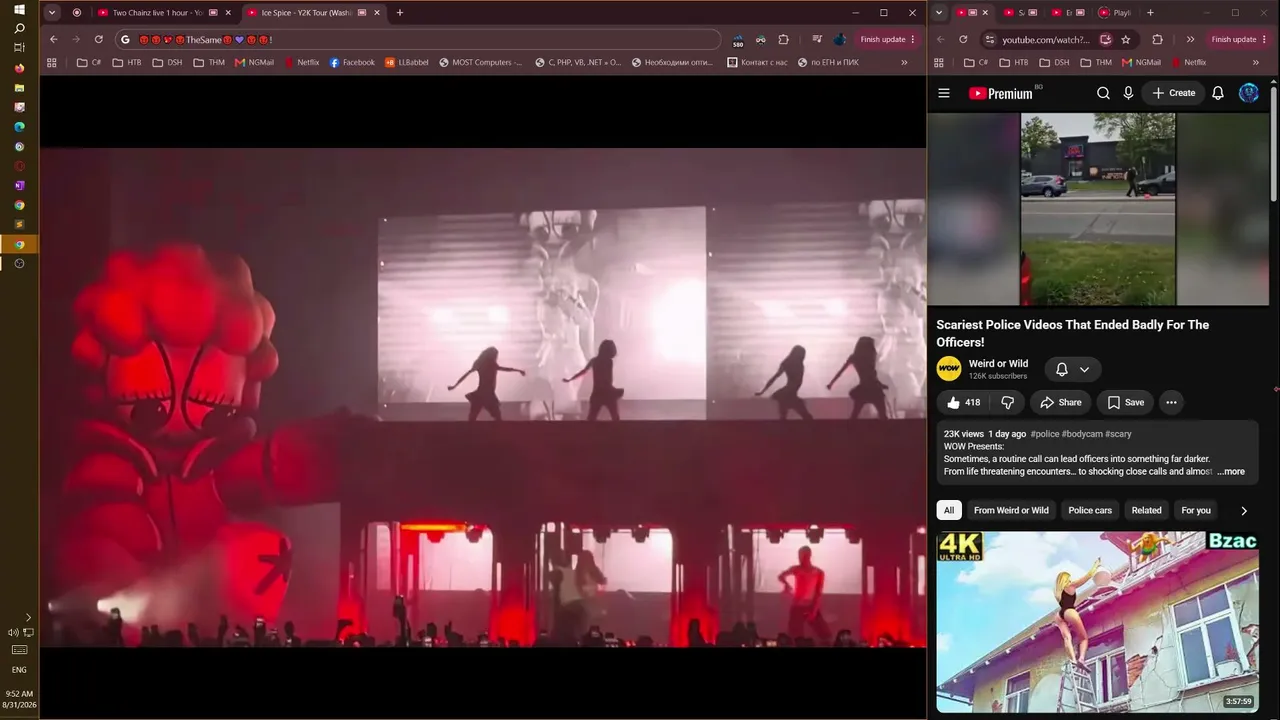The height and width of the screenshot is (720, 1280).
Task: Open YouTube account avatar menu
Action: 1249,93
